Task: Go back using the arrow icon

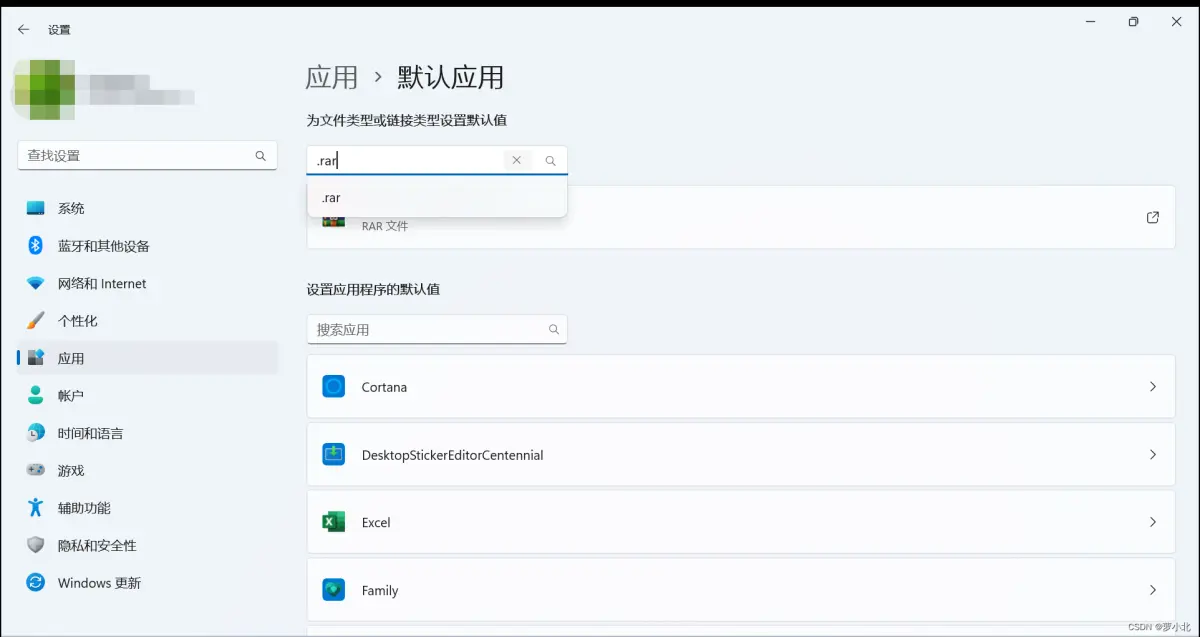Action: coord(23,30)
